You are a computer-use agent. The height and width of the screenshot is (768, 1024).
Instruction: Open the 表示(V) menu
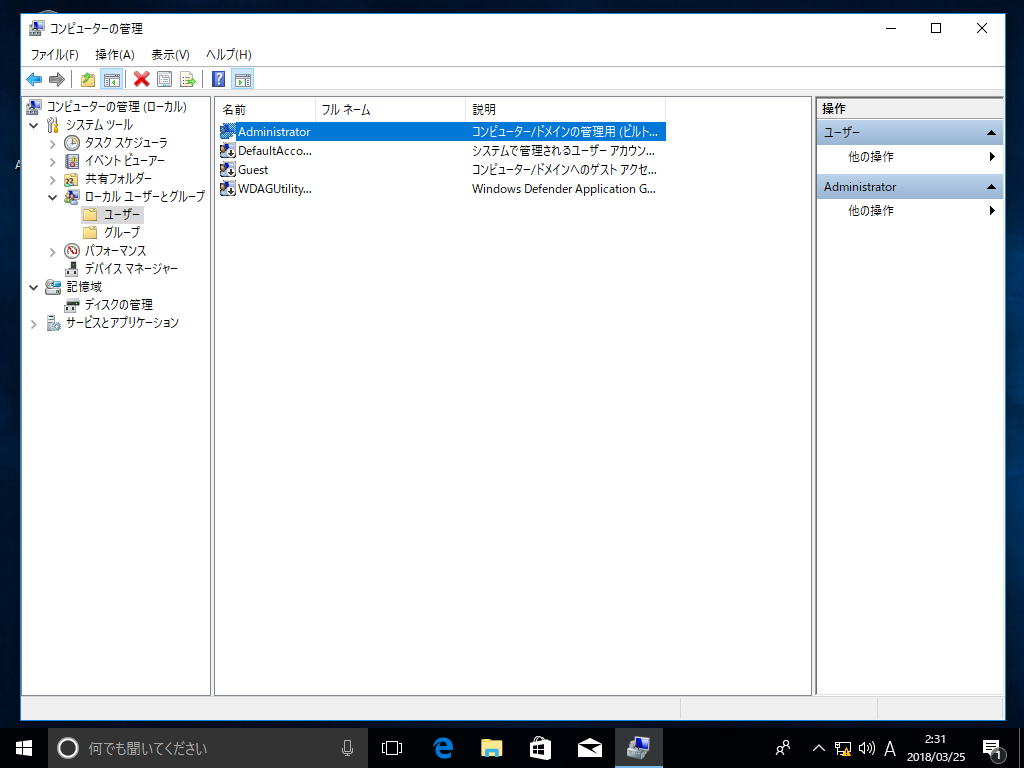(x=170, y=54)
